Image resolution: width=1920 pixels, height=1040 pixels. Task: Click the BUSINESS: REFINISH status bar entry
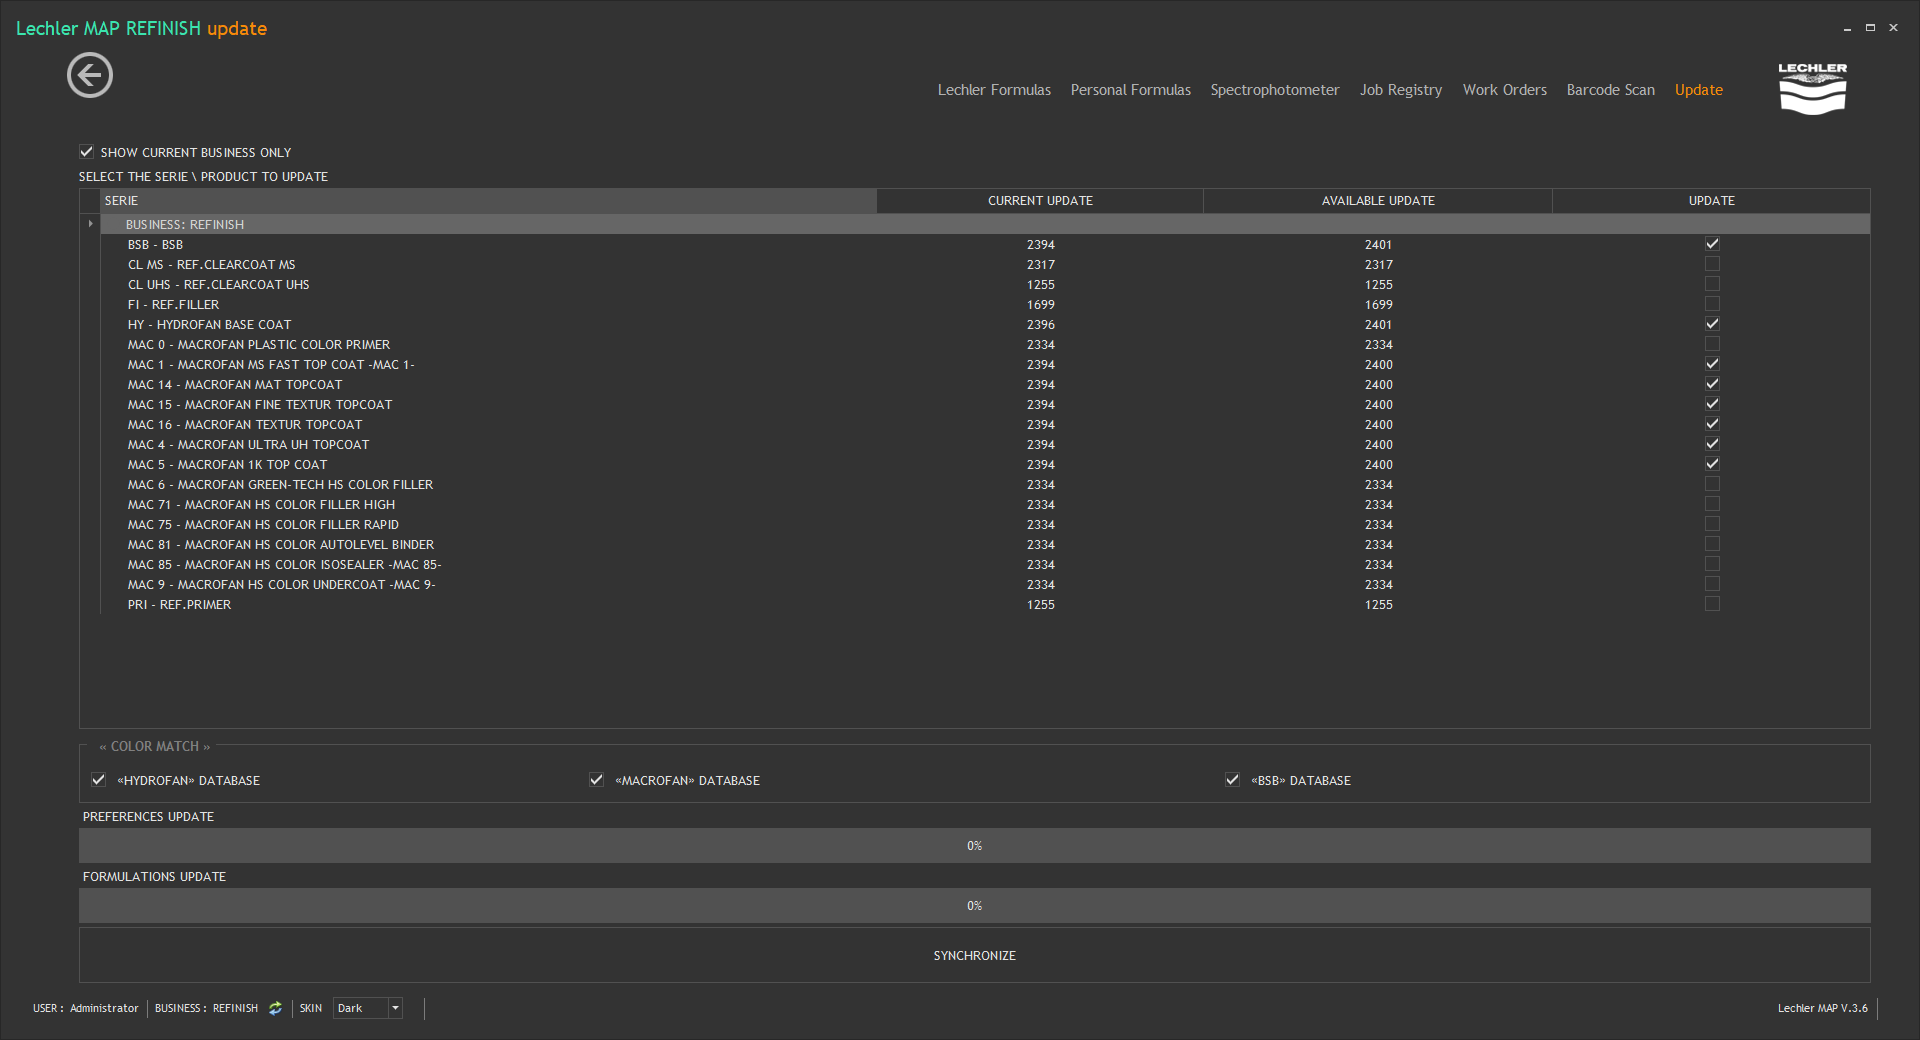coord(206,1008)
